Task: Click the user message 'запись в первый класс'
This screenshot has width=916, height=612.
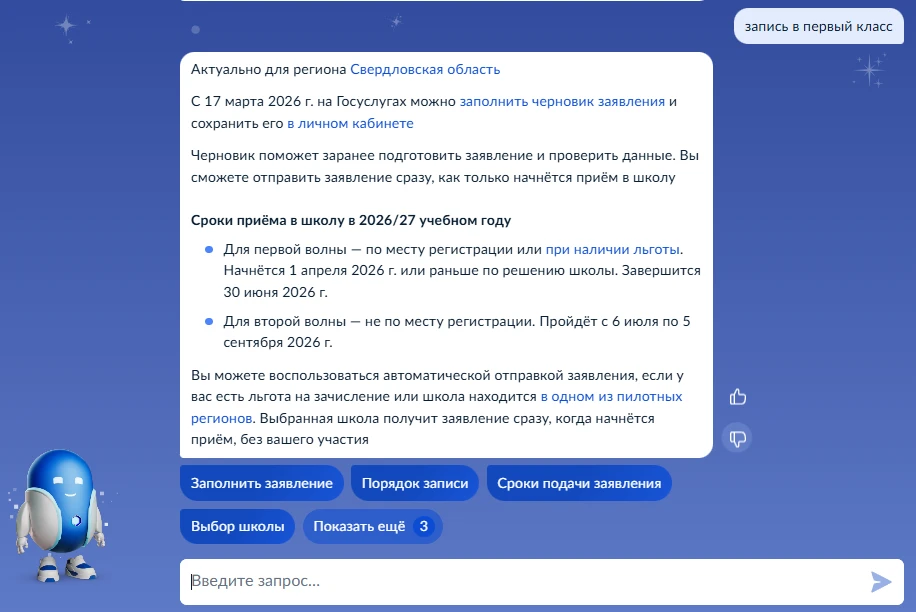Action: (x=818, y=27)
